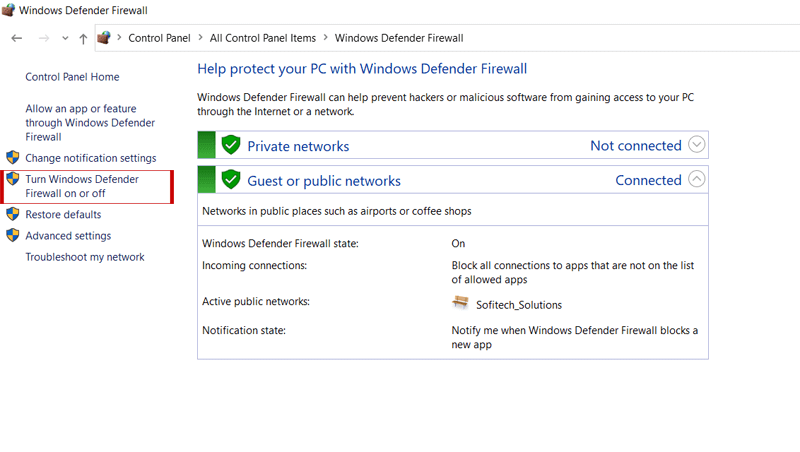This screenshot has width=800, height=452.
Task: Open Turn Windows Defender Firewall on or off
Action: 82,186
